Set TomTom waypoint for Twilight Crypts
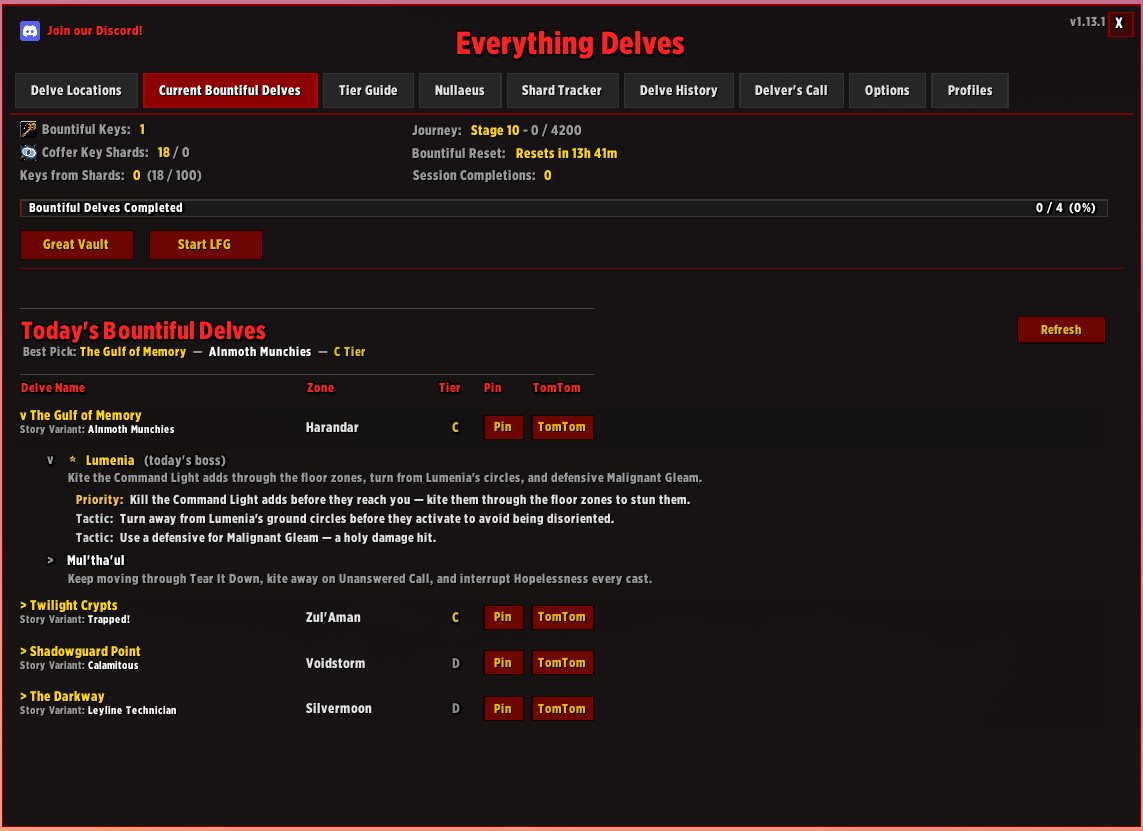 click(x=562, y=617)
